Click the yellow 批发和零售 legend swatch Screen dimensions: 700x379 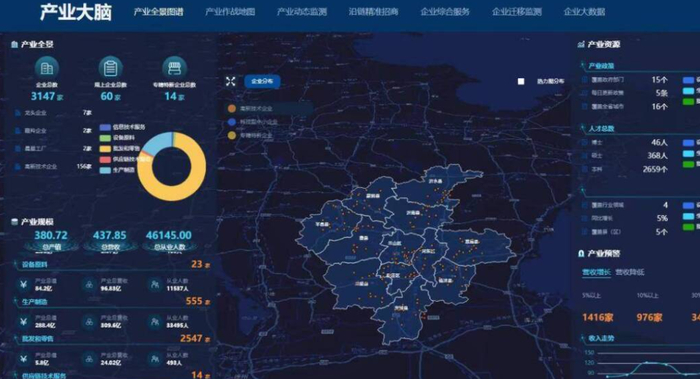coord(105,149)
